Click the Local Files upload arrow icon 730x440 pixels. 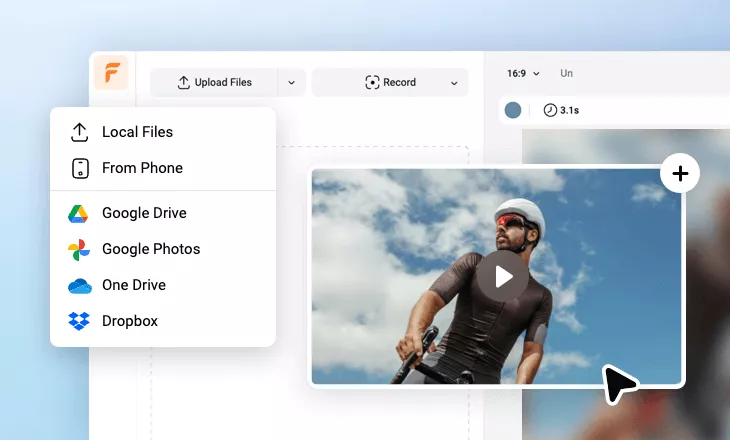click(x=80, y=132)
